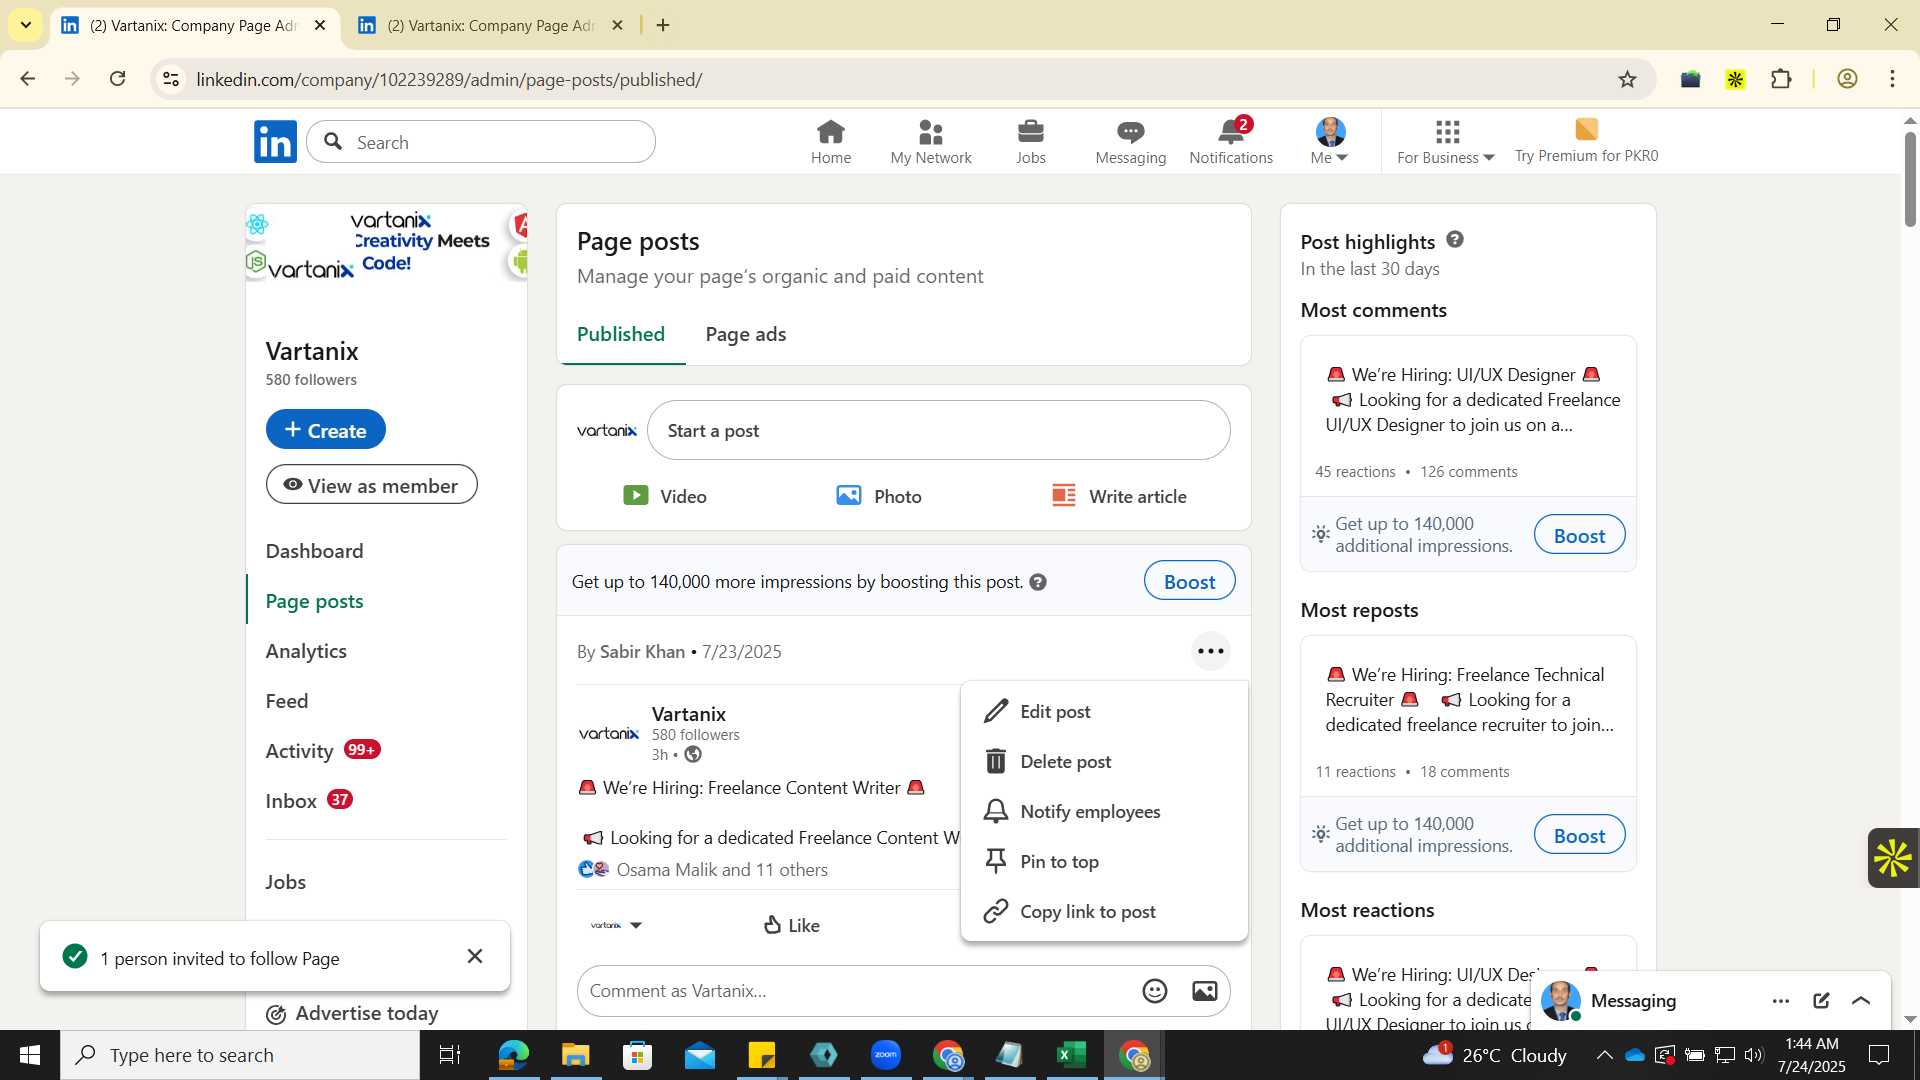The width and height of the screenshot is (1920, 1080).
Task: Reload the page
Action: (x=118, y=79)
